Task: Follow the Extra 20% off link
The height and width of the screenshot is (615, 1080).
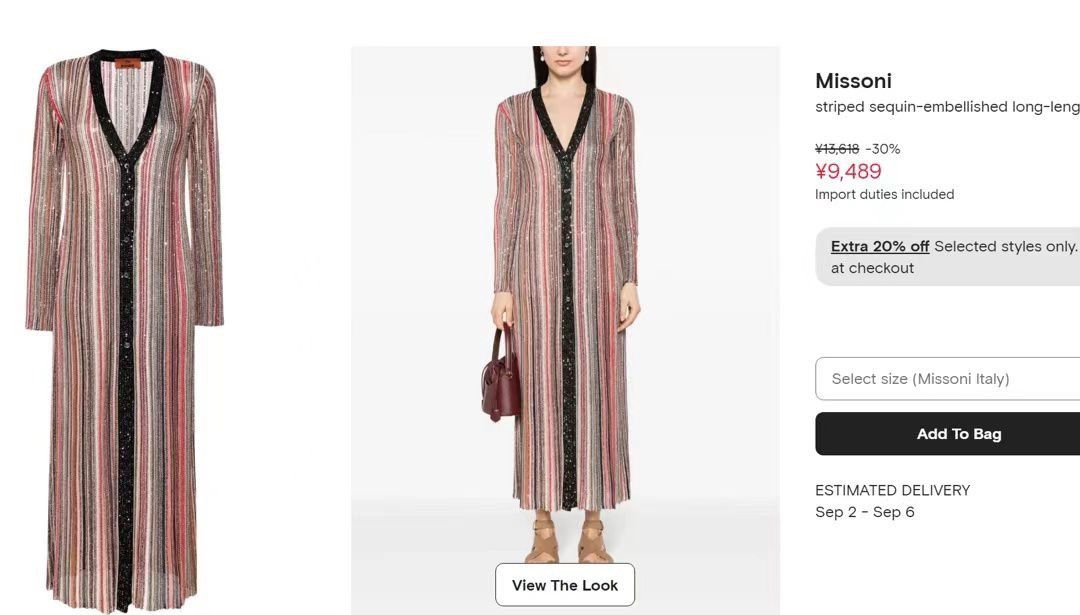Action: (x=880, y=246)
